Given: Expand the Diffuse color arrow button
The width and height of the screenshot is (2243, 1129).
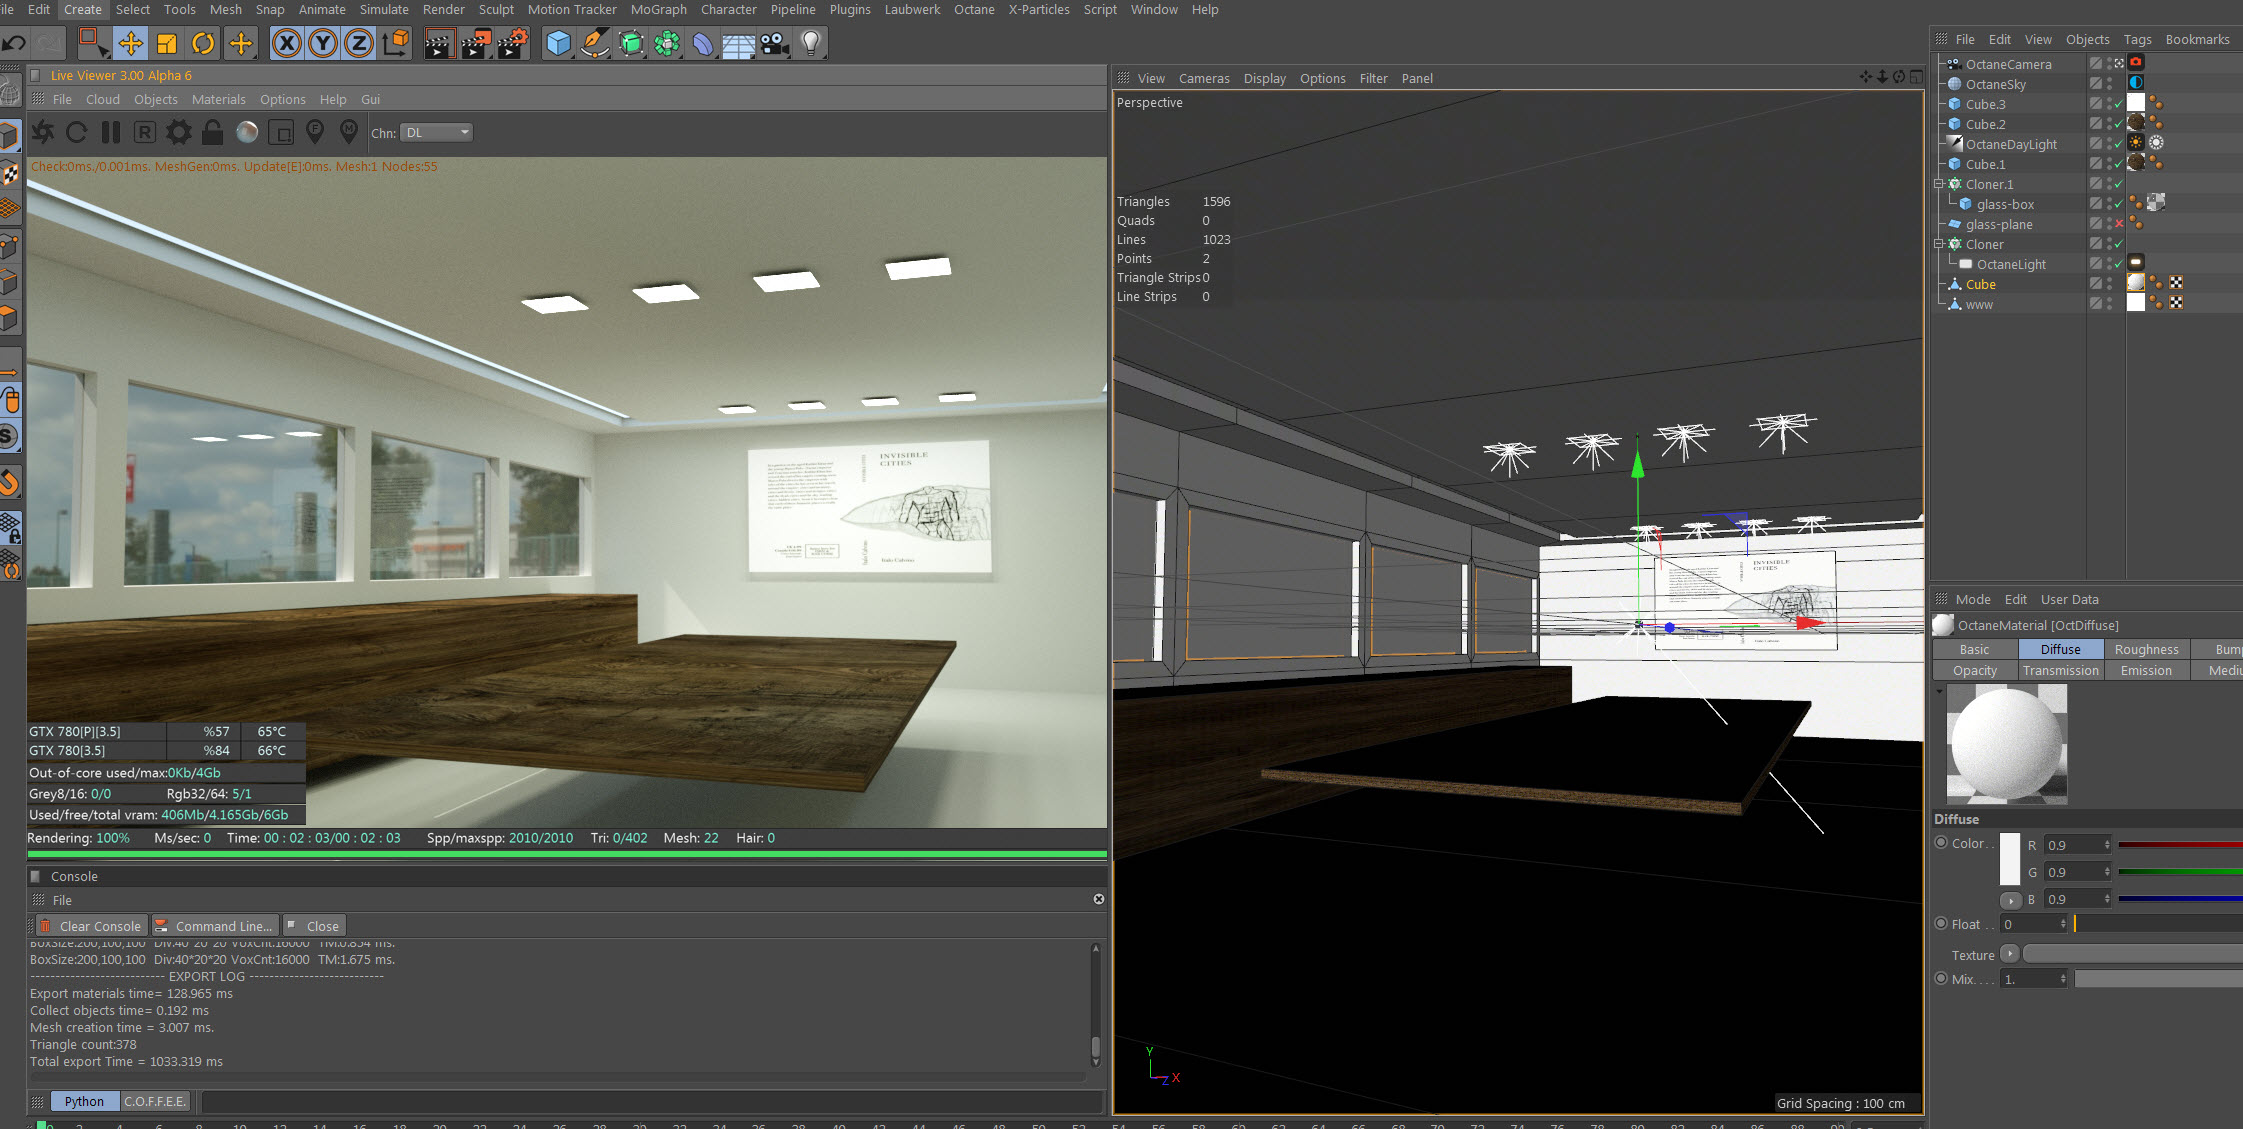Looking at the screenshot, I should [x=2011, y=900].
